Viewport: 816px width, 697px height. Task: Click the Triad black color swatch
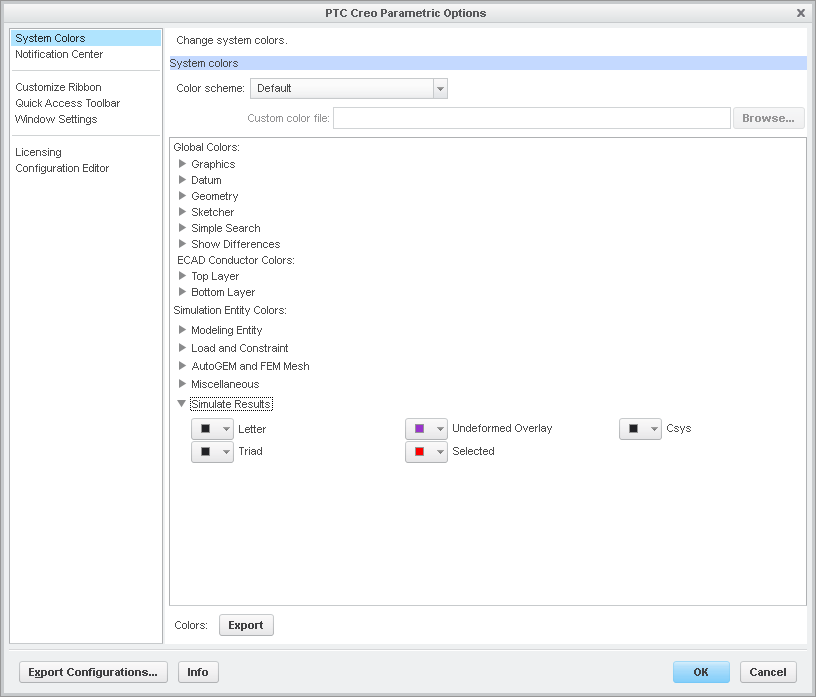coord(206,452)
